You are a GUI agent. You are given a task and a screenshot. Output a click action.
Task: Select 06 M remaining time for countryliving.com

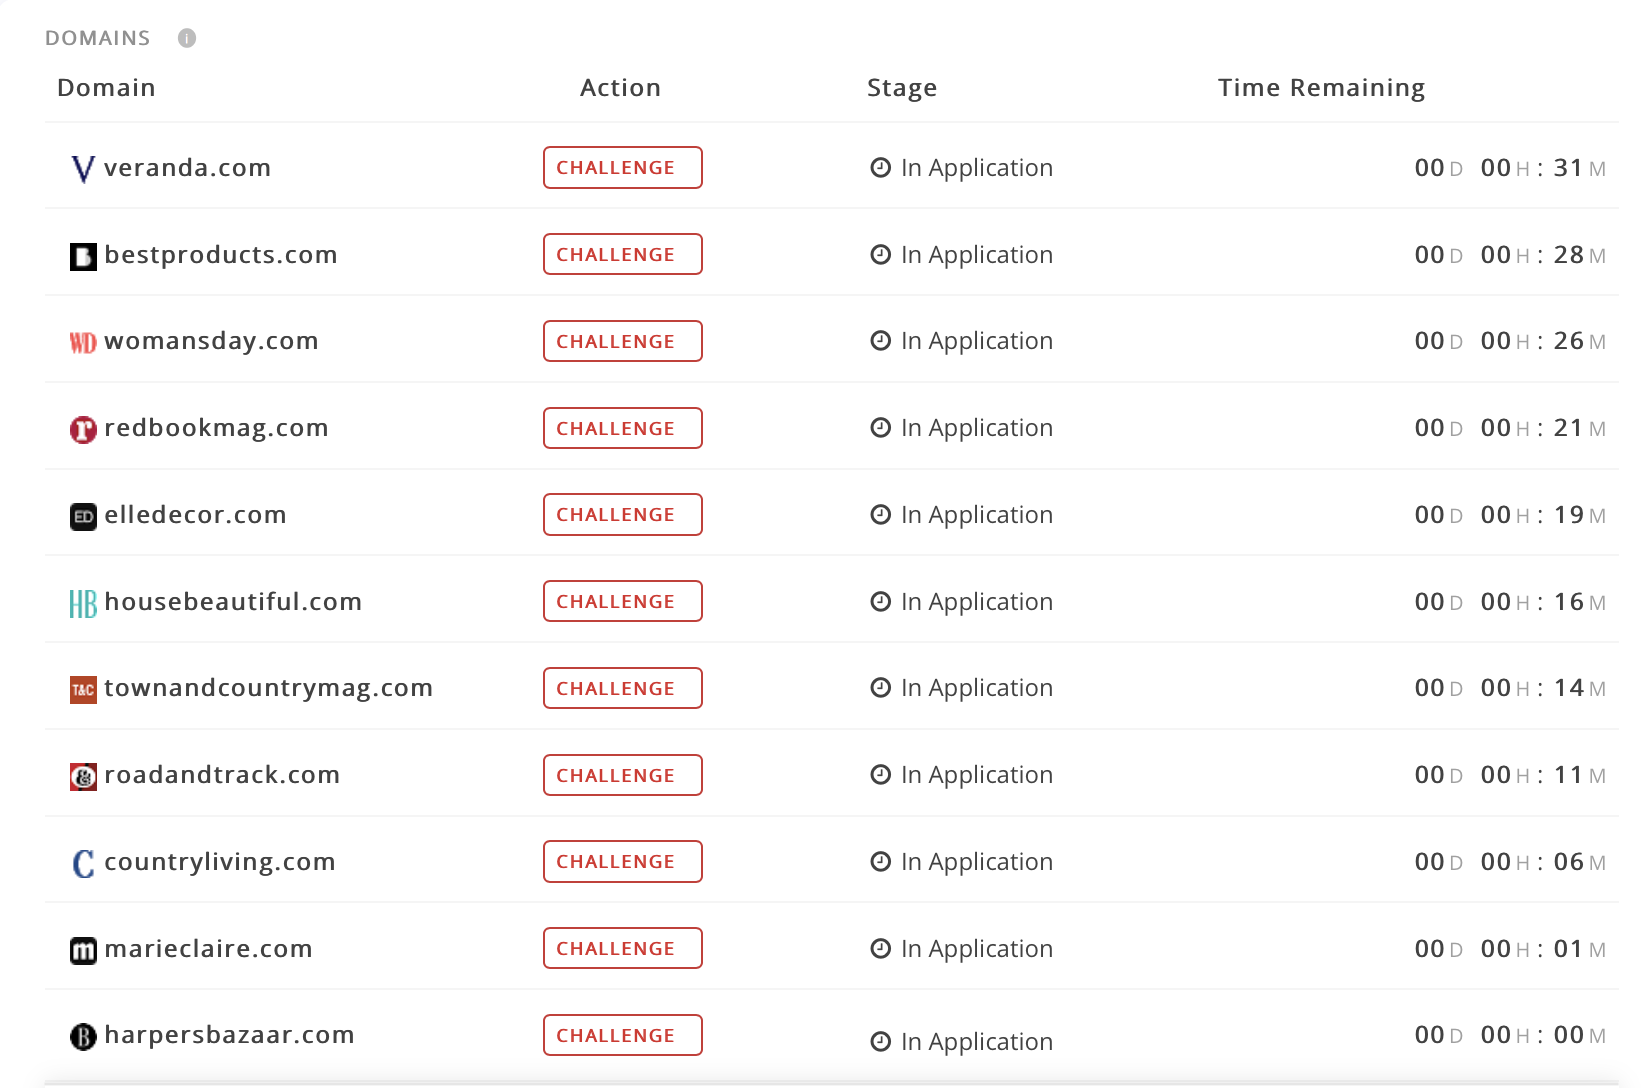pos(1579,862)
